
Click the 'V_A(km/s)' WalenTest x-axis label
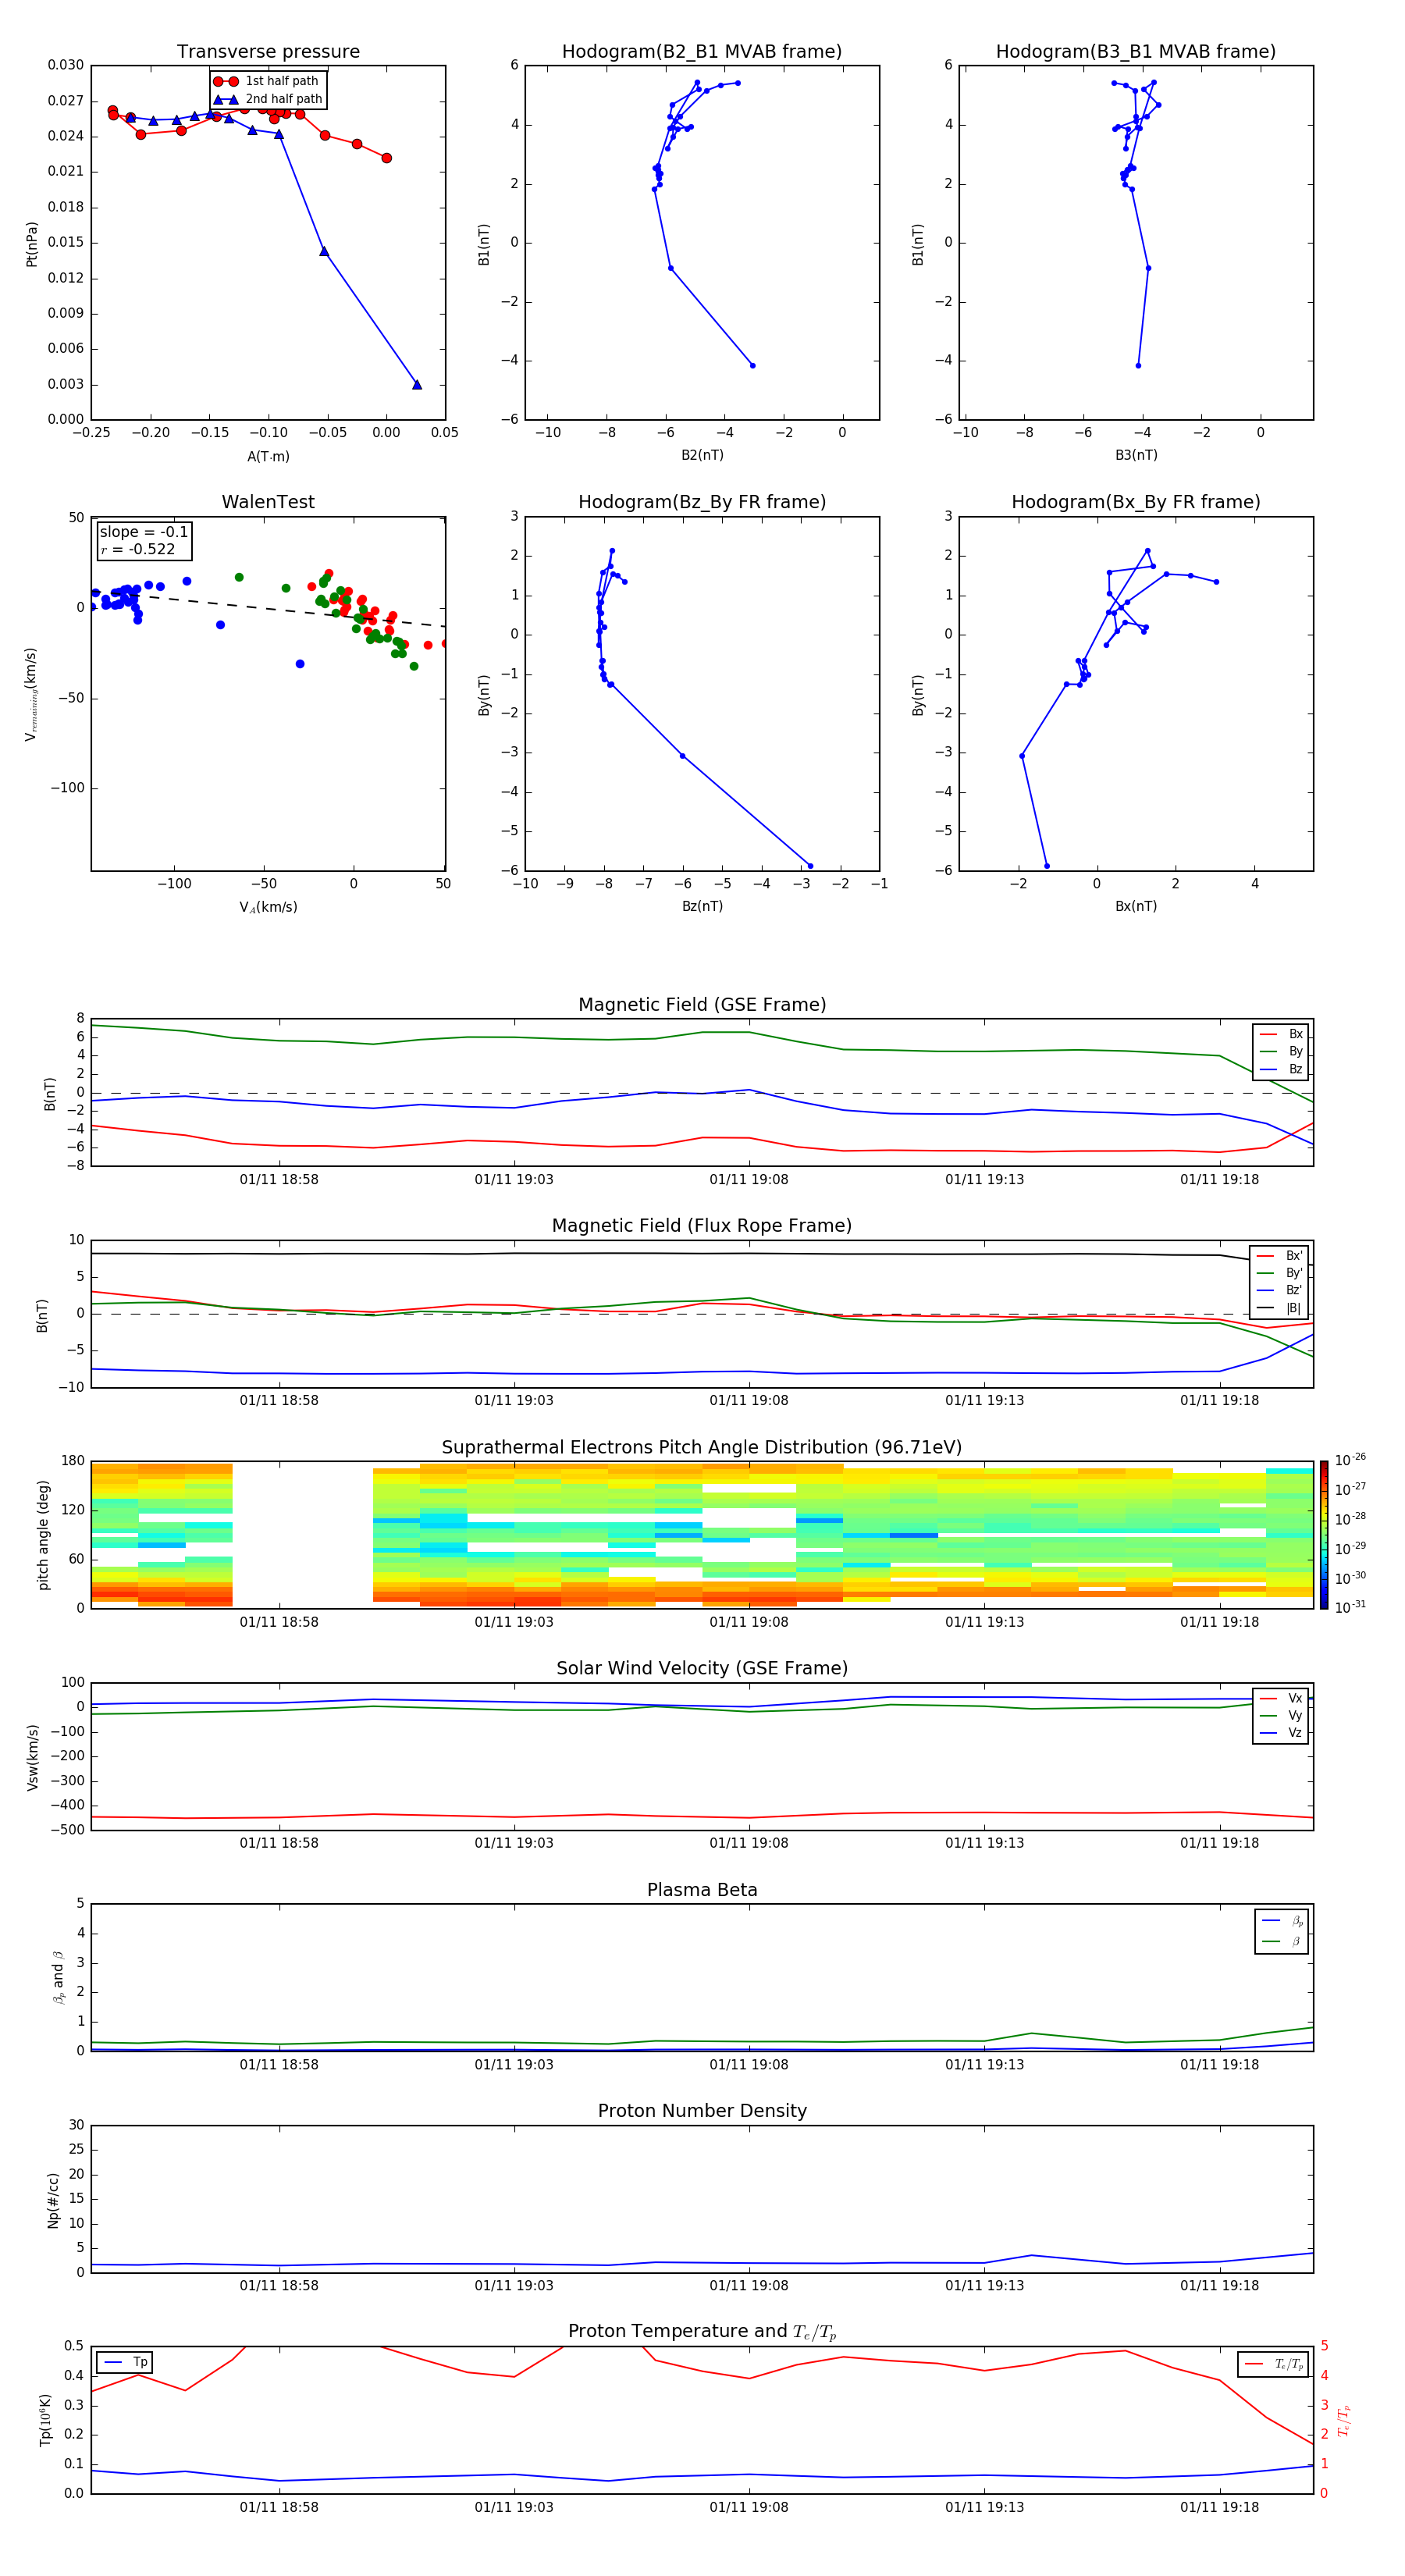point(268,907)
